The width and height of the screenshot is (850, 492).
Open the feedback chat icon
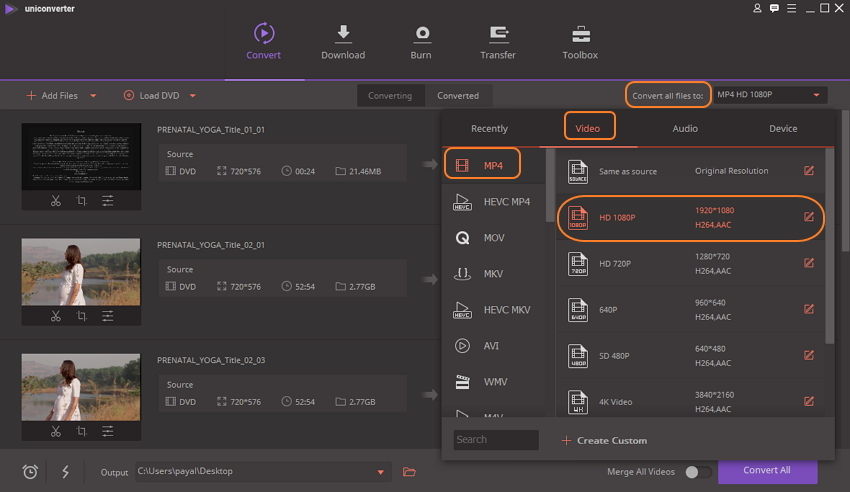point(774,8)
